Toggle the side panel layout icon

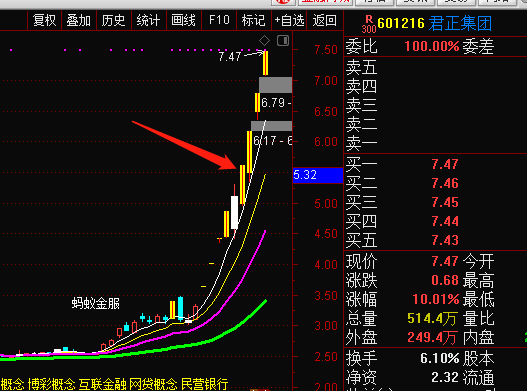(283, 41)
